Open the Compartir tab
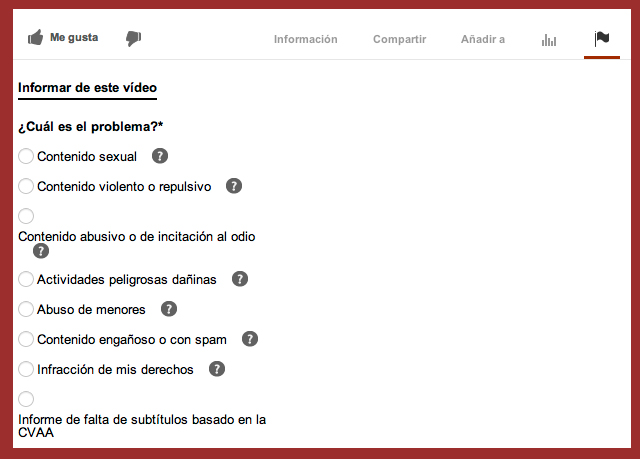The height and width of the screenshot is (459, 640). click(x=399, y=39)
